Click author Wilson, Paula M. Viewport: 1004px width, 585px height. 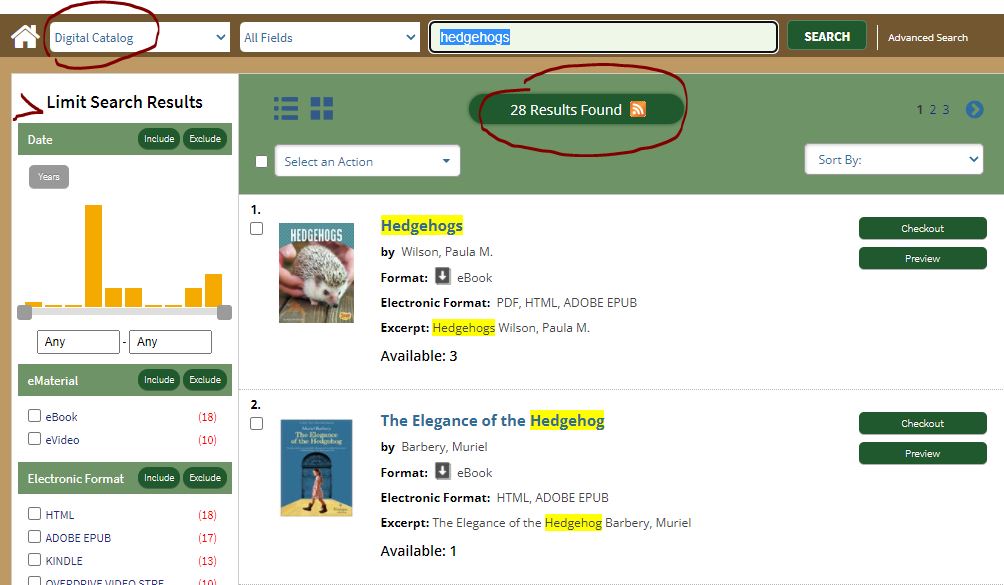447,252
